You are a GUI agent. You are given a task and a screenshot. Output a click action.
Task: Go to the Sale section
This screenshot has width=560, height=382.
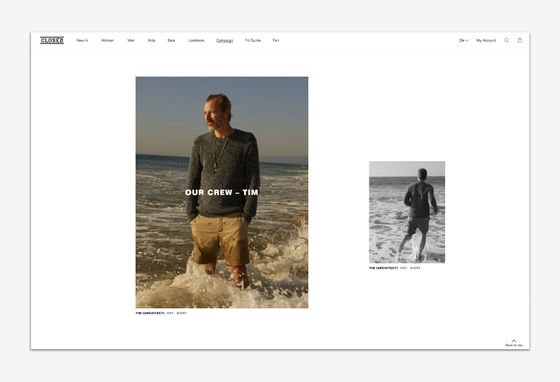[x=171, y=41]
